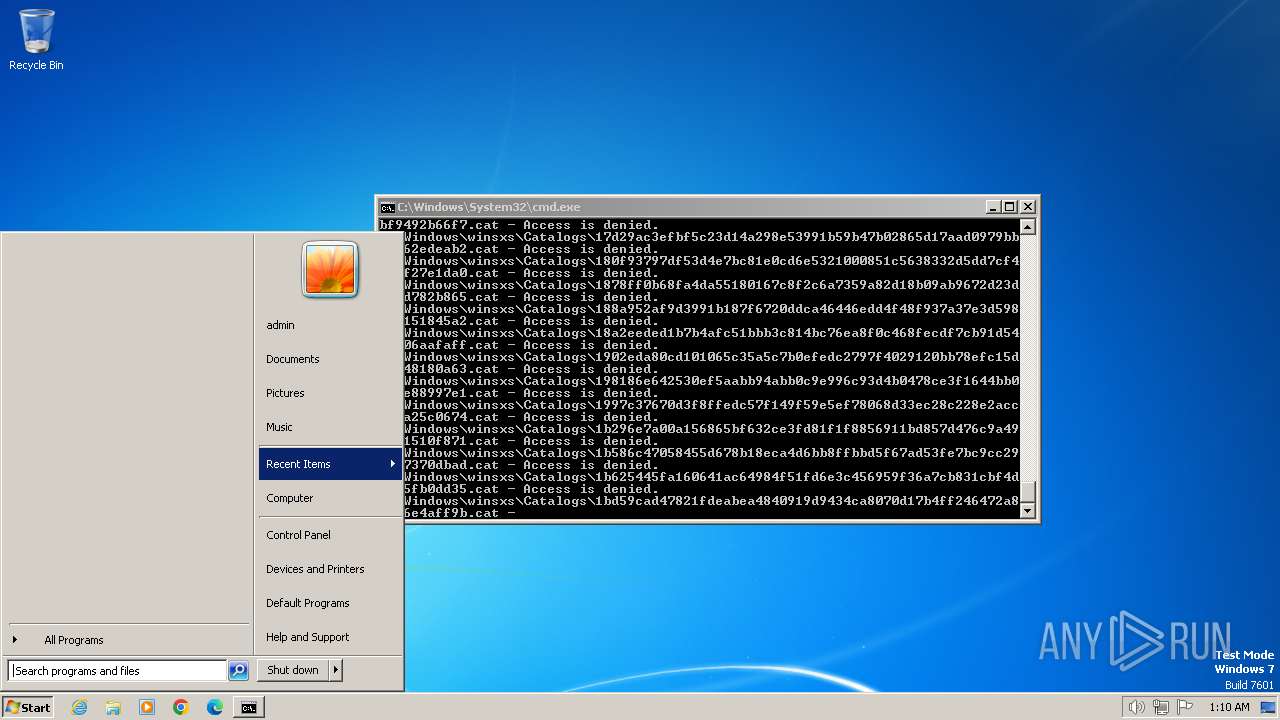Click the cmd scrollbar up arrow
The width and height of the screenshot is (1280, 720).
[1027, 227]
